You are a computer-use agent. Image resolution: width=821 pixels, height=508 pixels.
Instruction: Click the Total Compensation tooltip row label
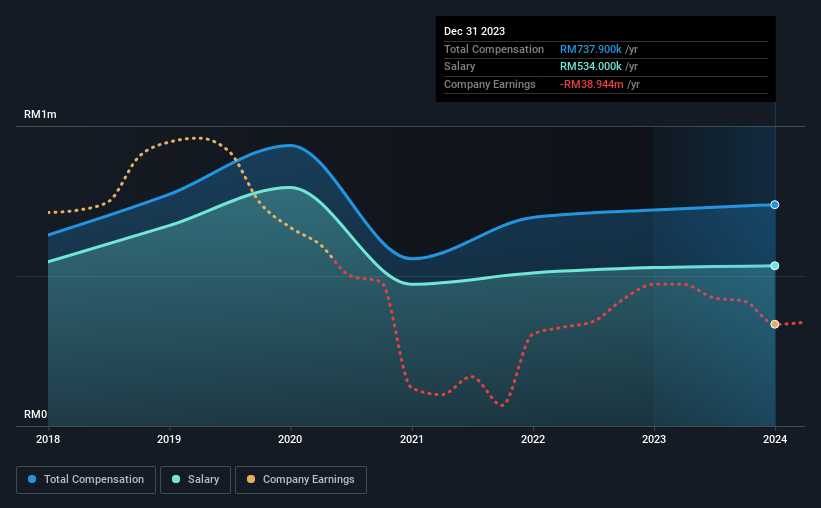coord(494,49)
